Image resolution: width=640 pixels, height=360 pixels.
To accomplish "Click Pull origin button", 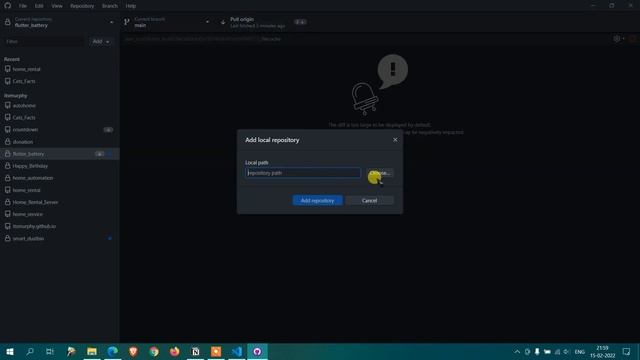I will click(x=263, y=22).
